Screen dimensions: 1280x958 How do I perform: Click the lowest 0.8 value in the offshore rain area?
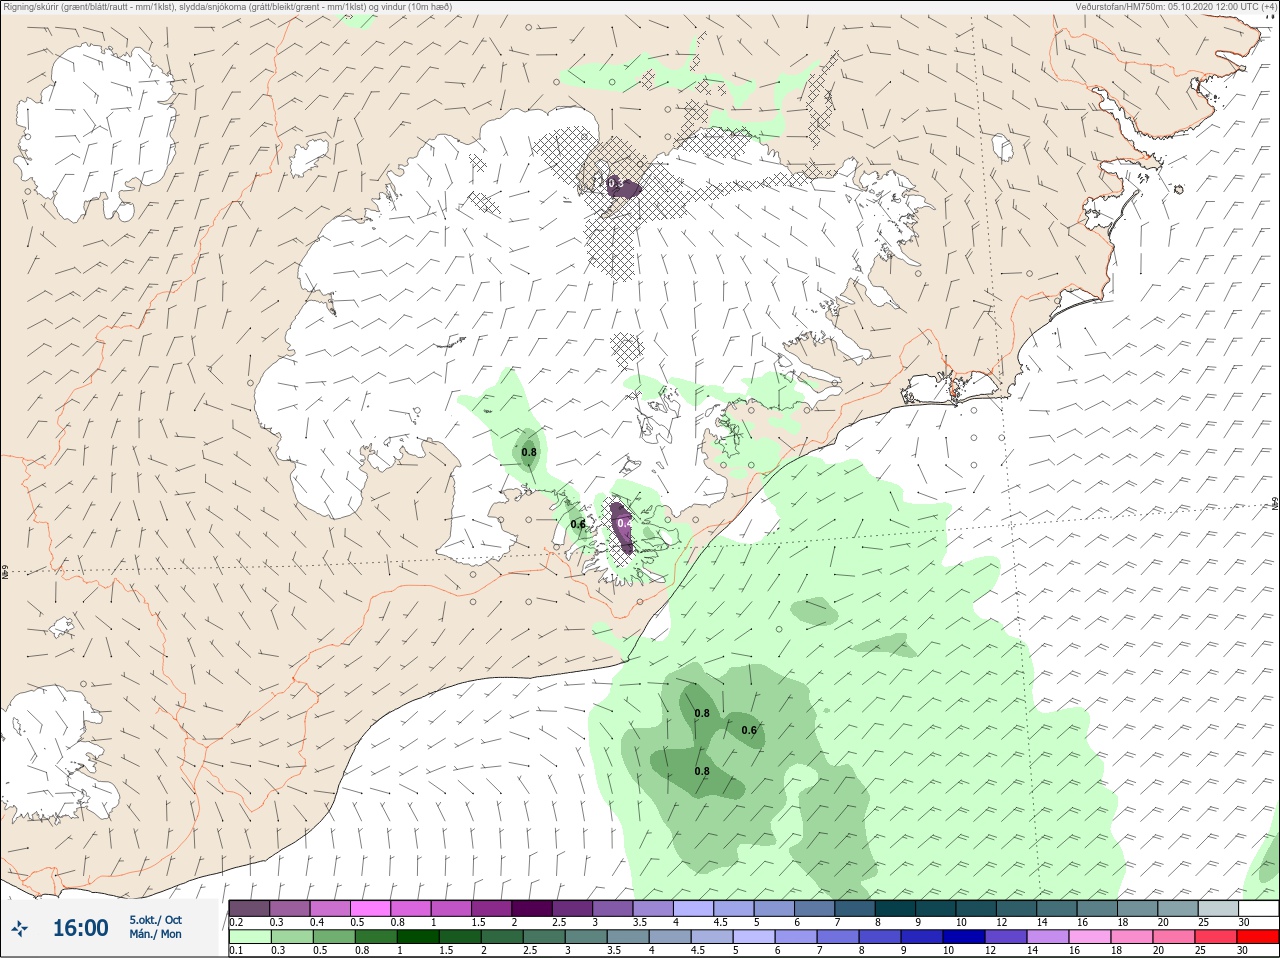[702, 771]
